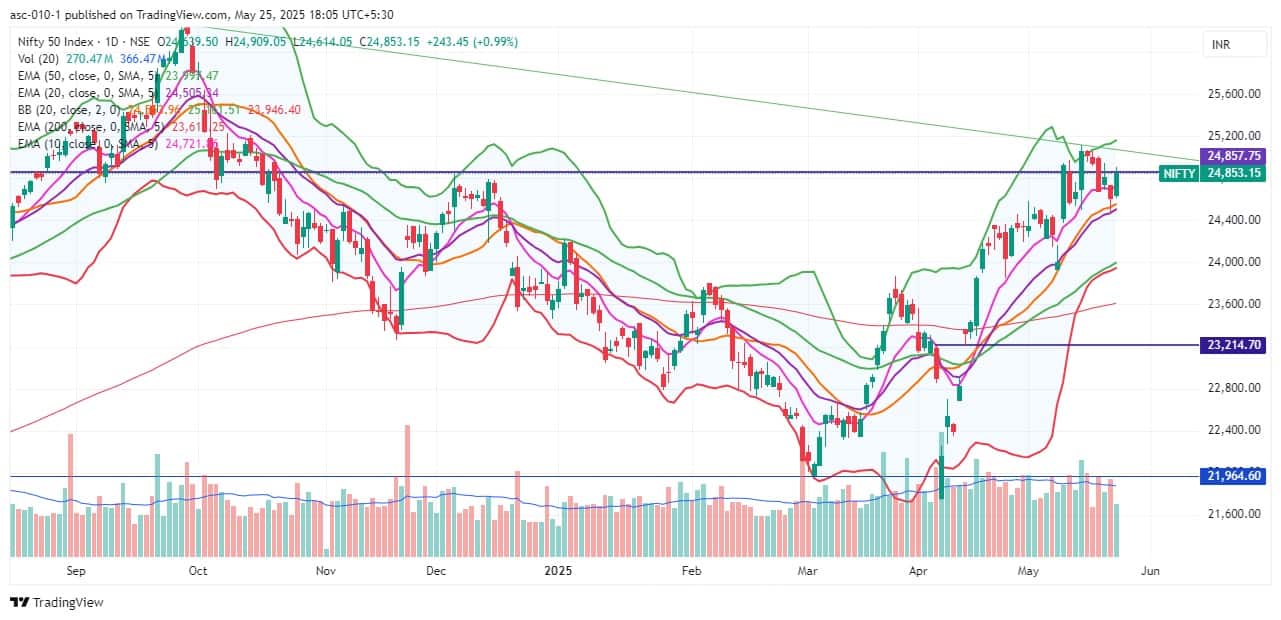
Task: Click the Sep label on time axis
Action: click(76, 571)
